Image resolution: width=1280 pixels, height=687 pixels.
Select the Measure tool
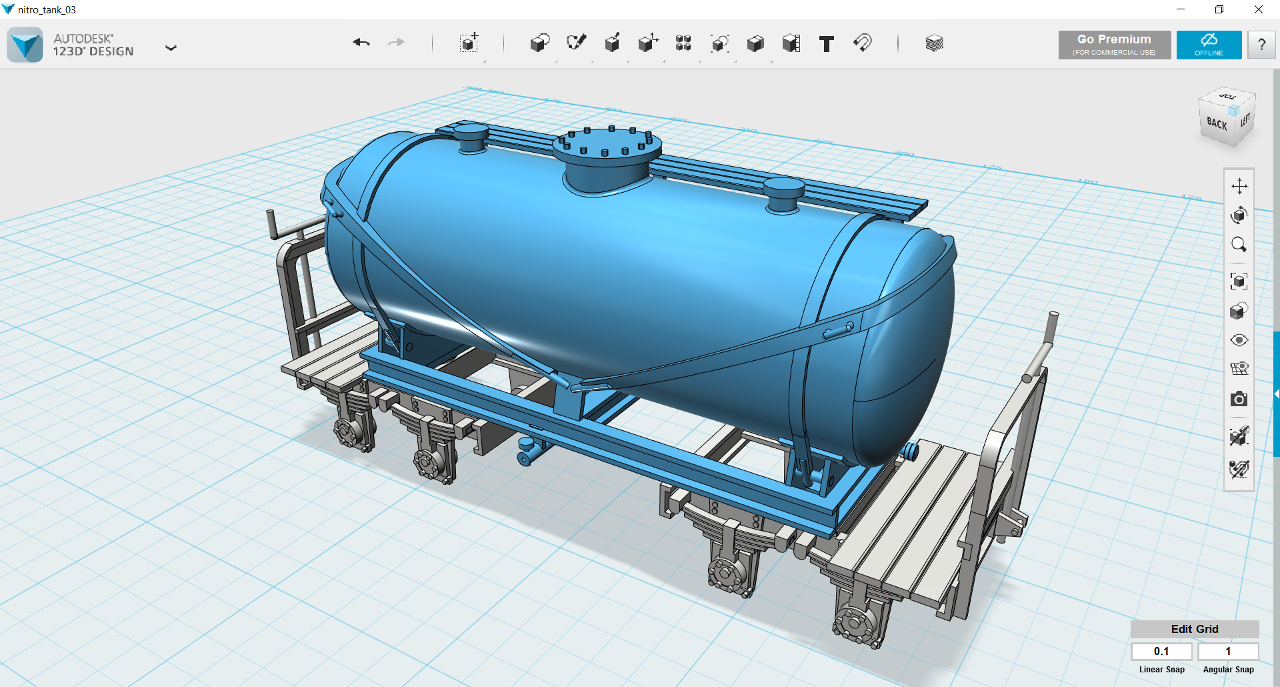[791, 43]
